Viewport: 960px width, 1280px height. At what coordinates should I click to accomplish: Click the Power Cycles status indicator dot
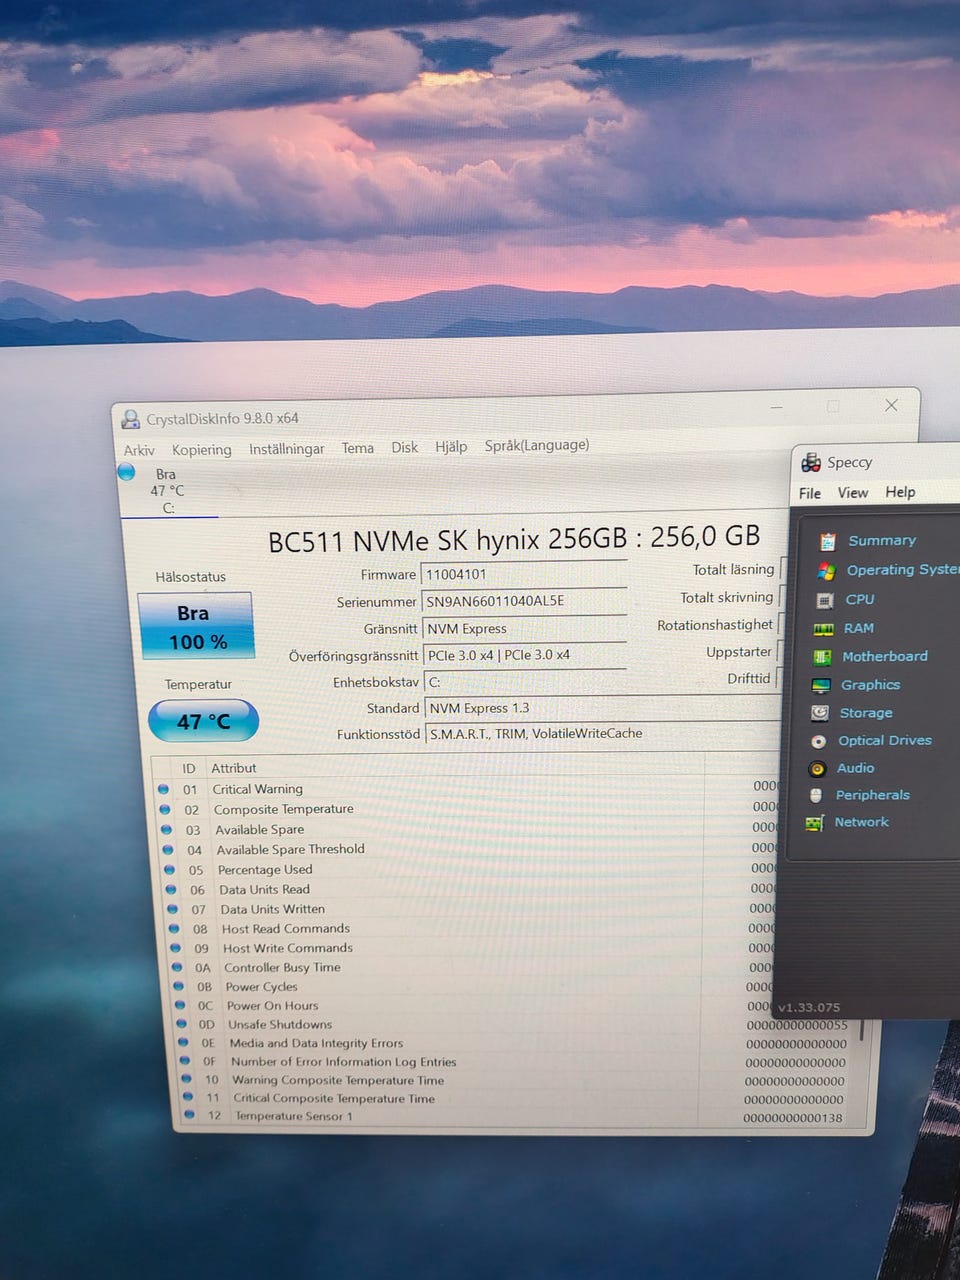tap(178, 986)
